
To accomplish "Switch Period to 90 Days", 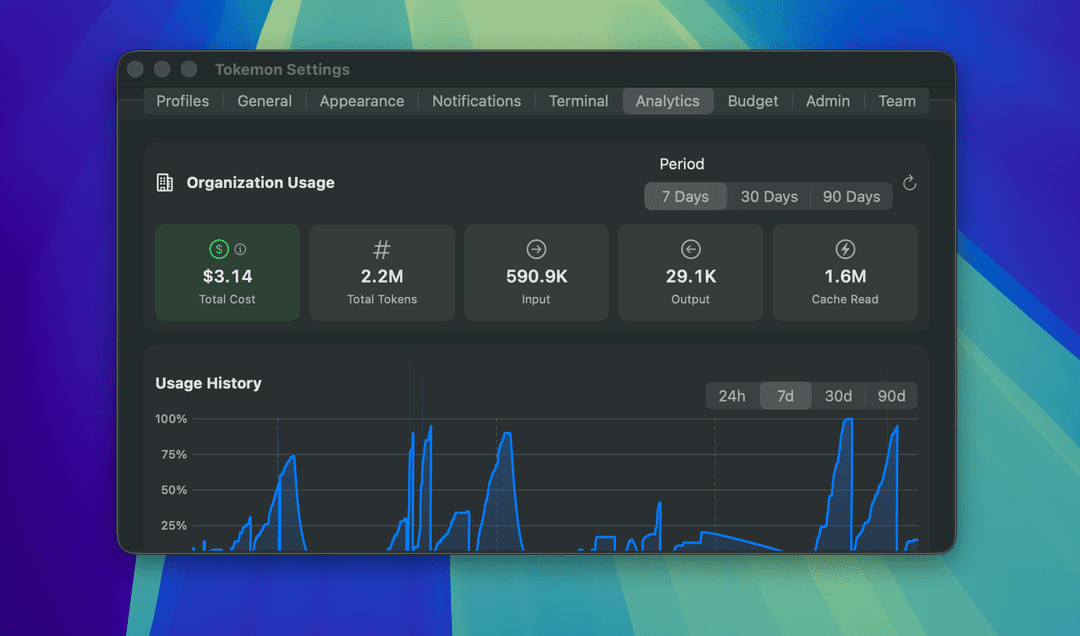I will pyautogui.click(x=850, y=196).
